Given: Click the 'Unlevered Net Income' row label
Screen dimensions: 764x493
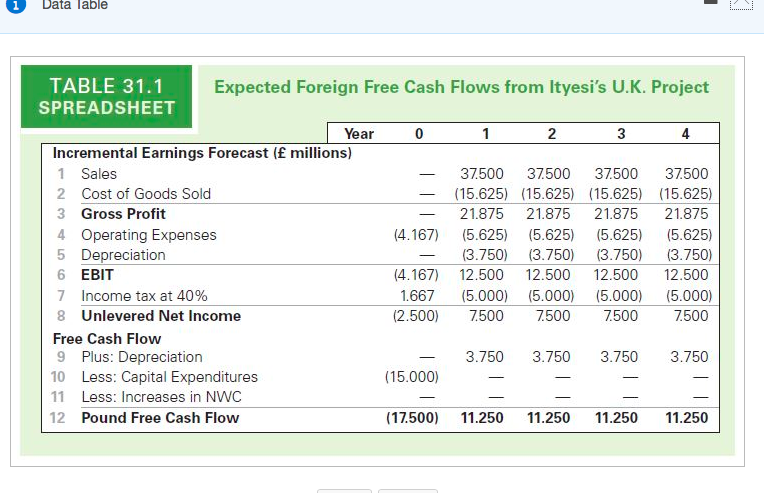Looking at the screenshot, I should click(161, 316).
